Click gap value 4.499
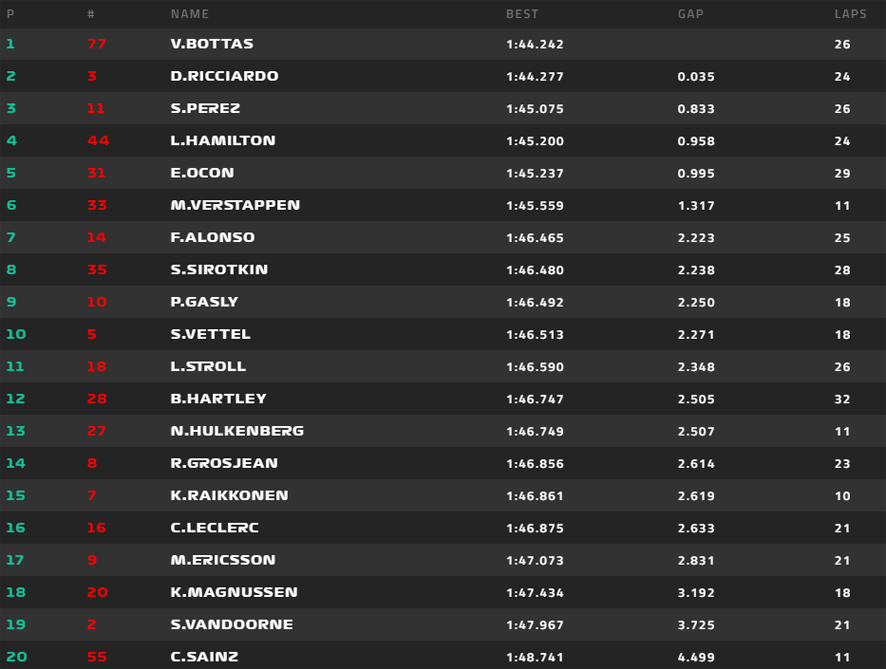Viewport: 886px width, 669px height. 696,657
